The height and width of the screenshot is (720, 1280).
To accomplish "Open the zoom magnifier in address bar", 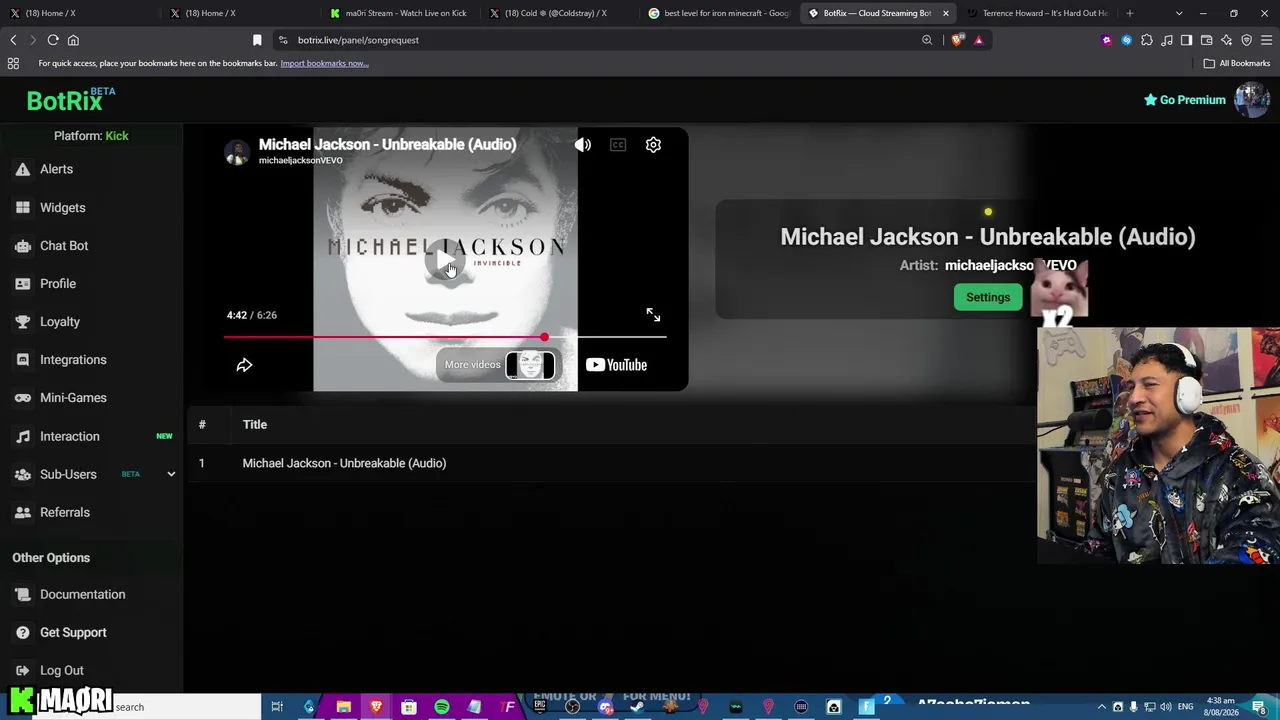I will click(x=927, y=40).
